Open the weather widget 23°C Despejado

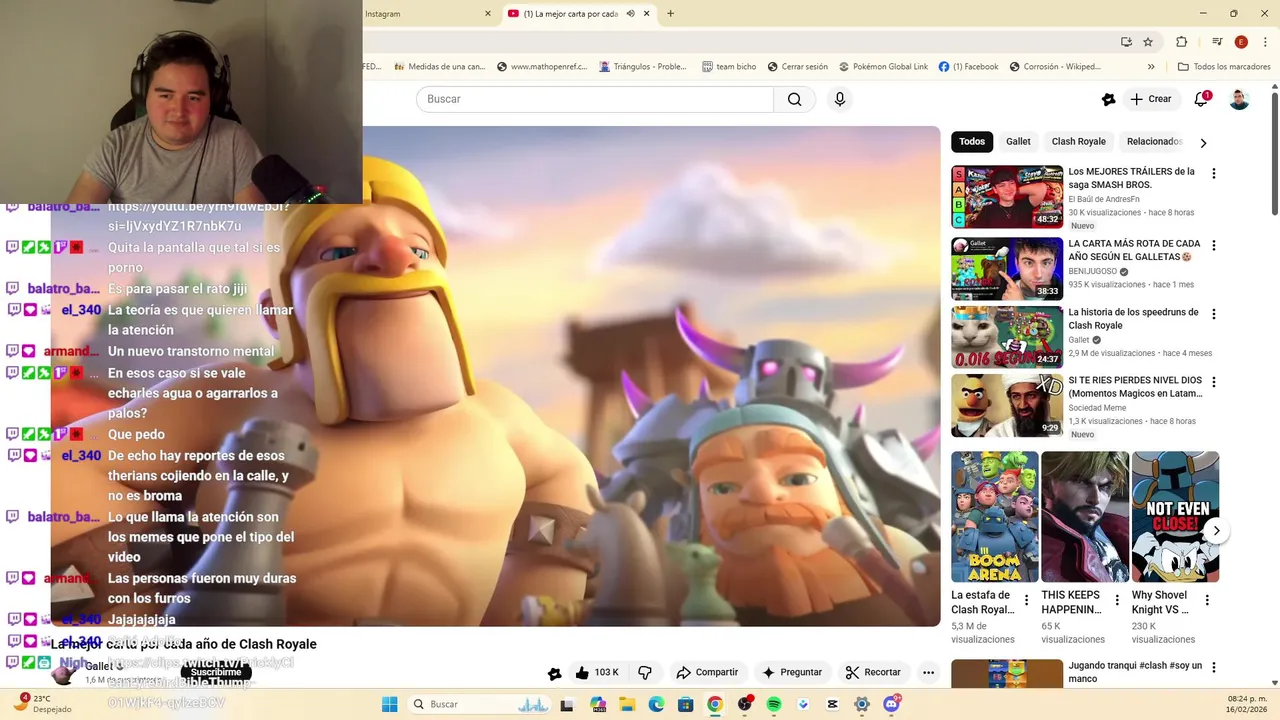tap(42, 704)
